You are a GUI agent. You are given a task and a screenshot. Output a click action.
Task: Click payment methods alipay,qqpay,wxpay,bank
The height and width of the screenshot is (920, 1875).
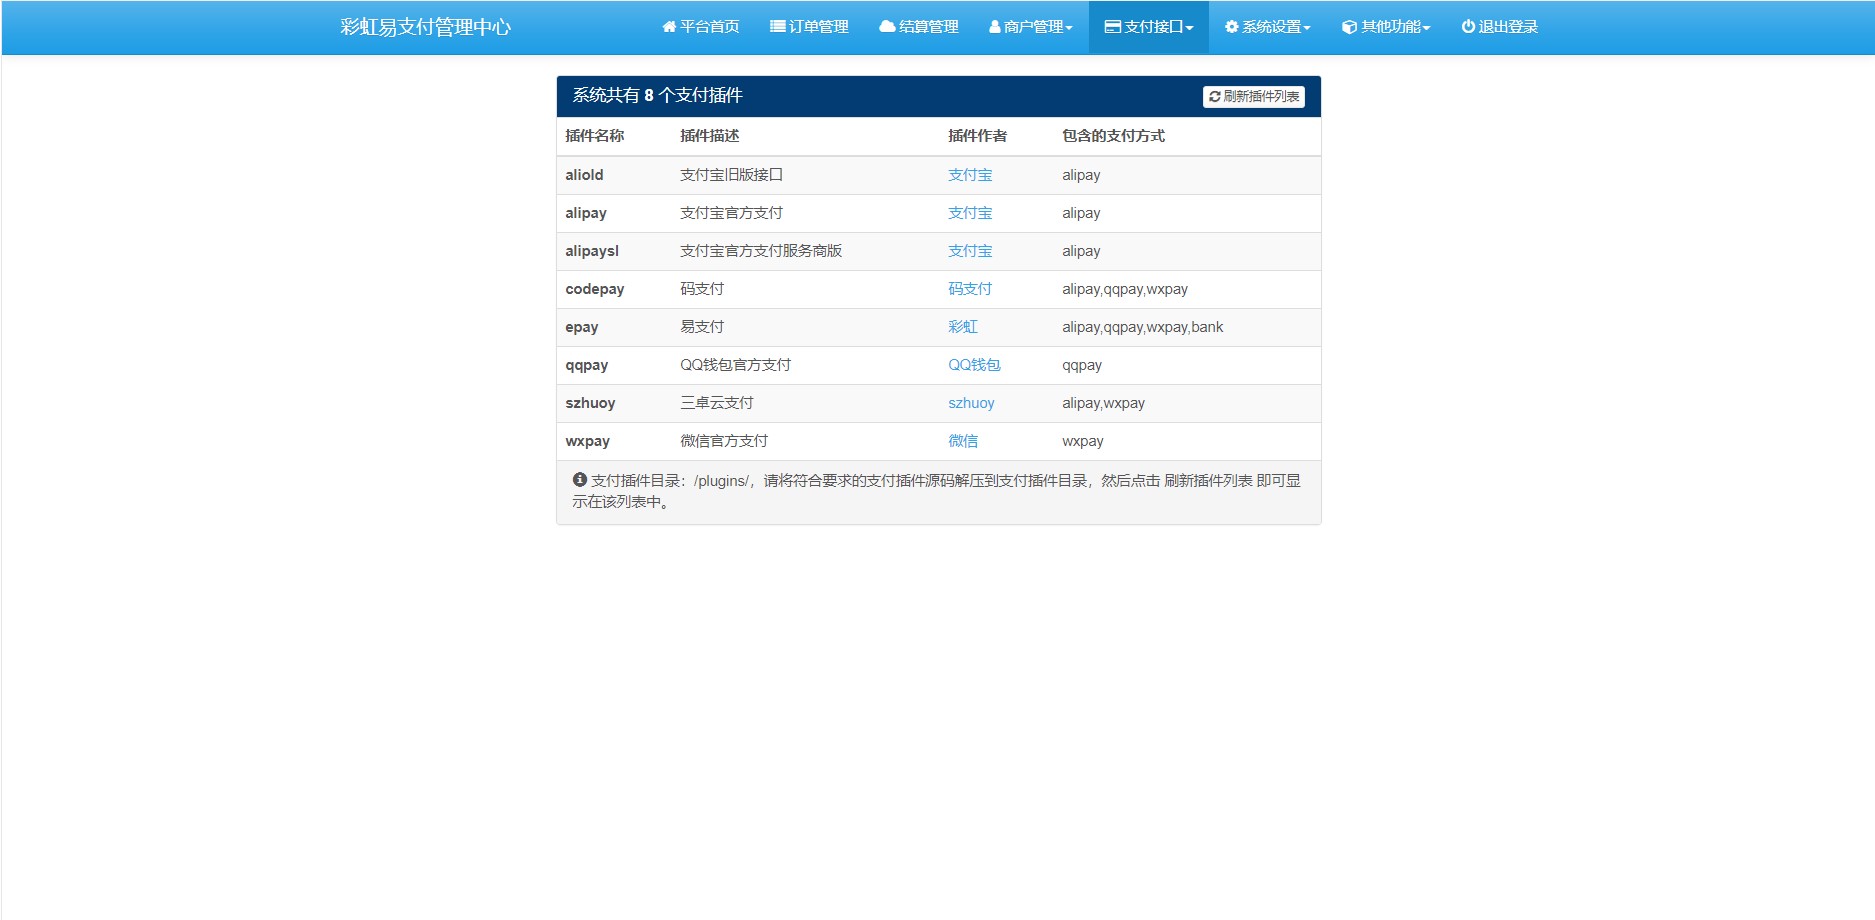1142,327
